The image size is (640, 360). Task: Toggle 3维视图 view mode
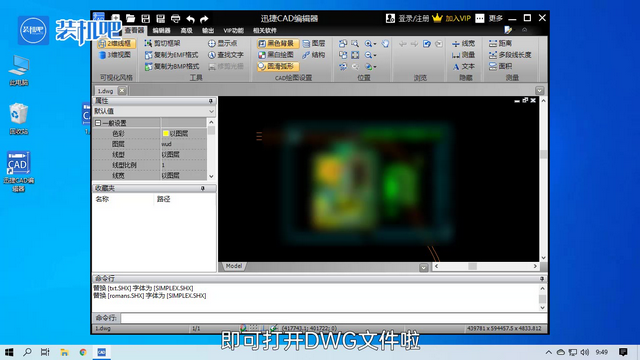(x=116, y=55)
